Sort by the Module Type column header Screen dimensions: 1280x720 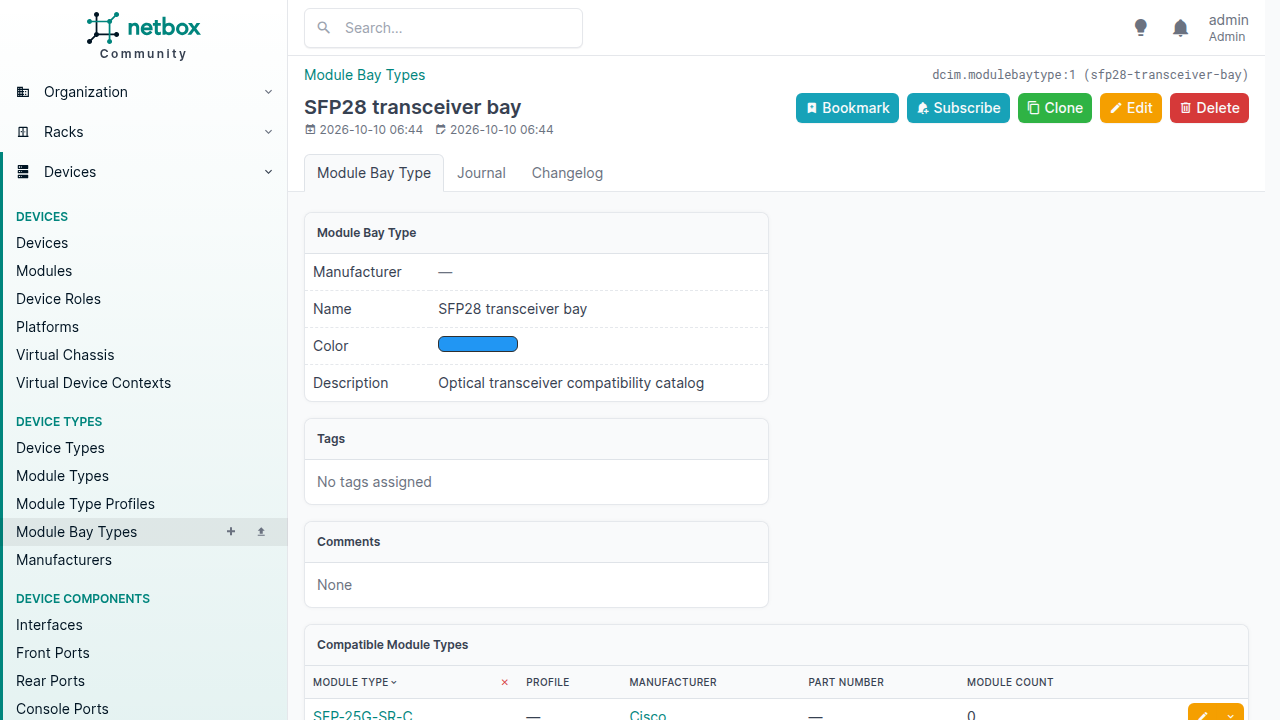pyautogui.click(x=355, y=682)
